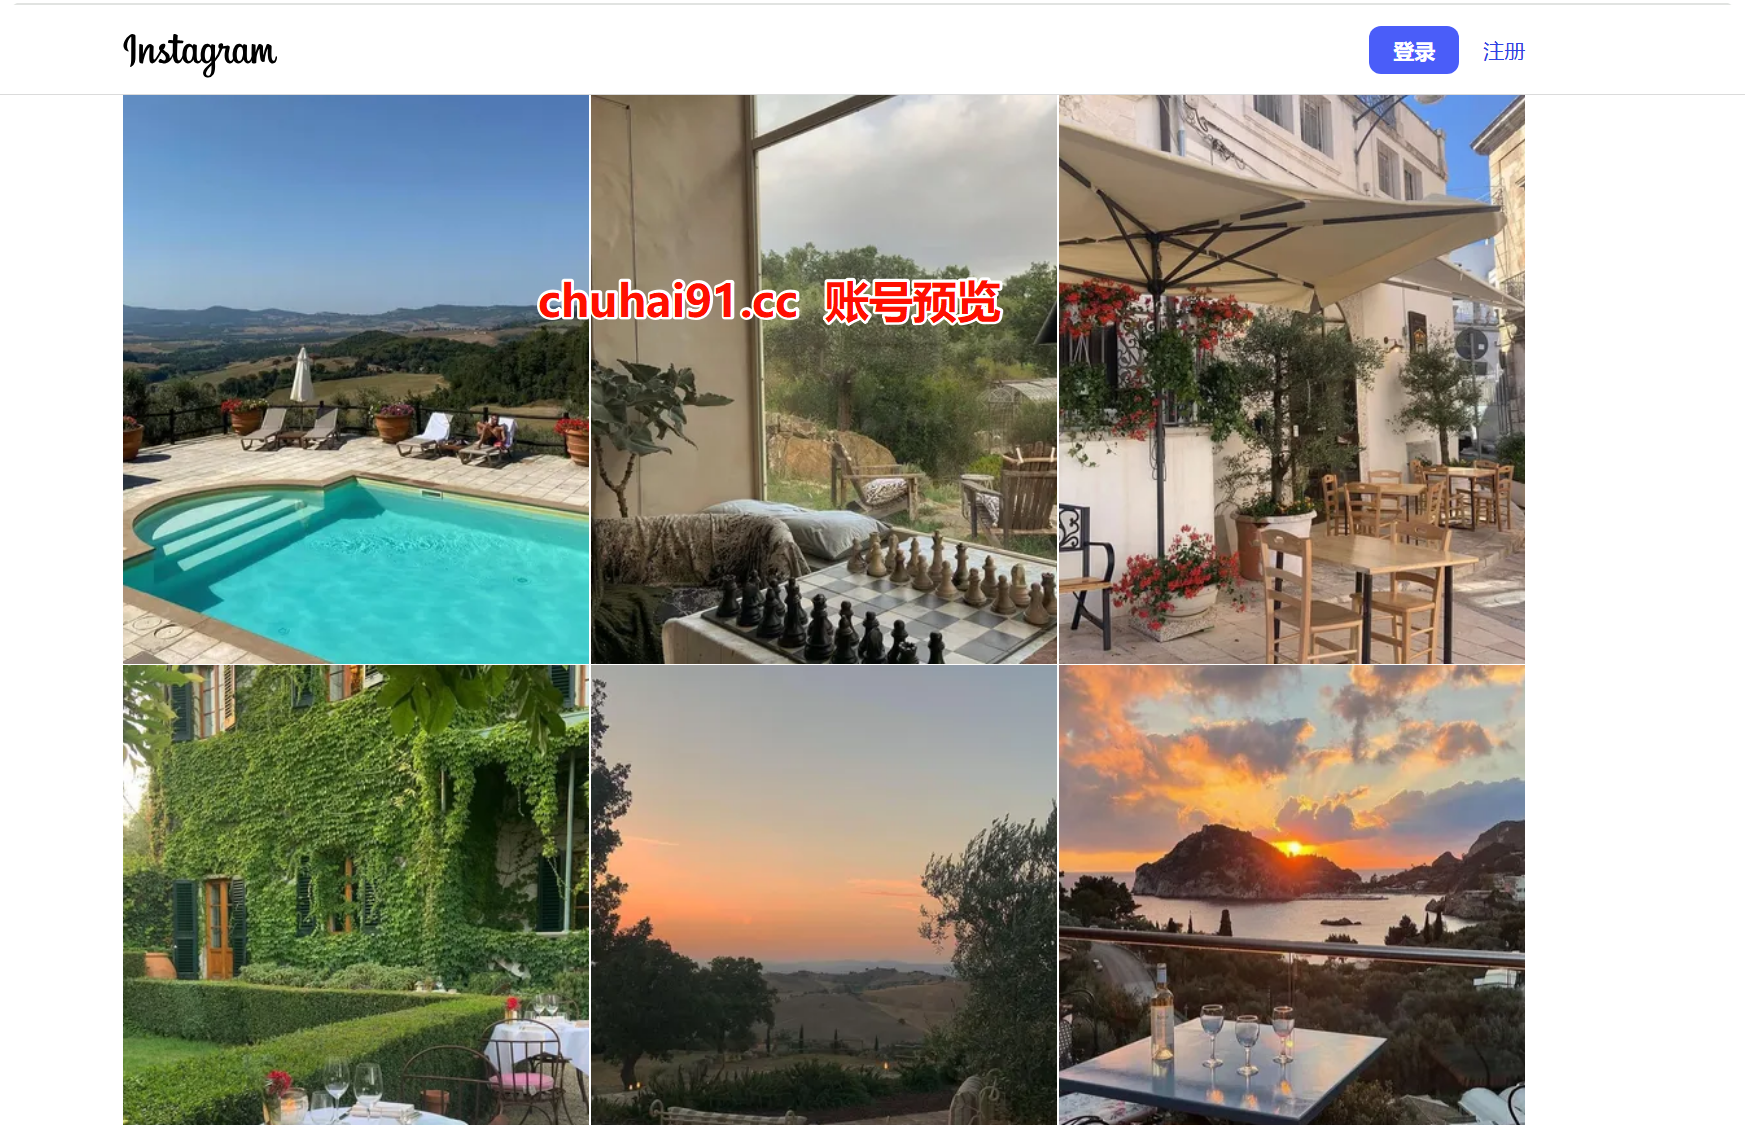Open the chessboard terrace photo post

824,379
